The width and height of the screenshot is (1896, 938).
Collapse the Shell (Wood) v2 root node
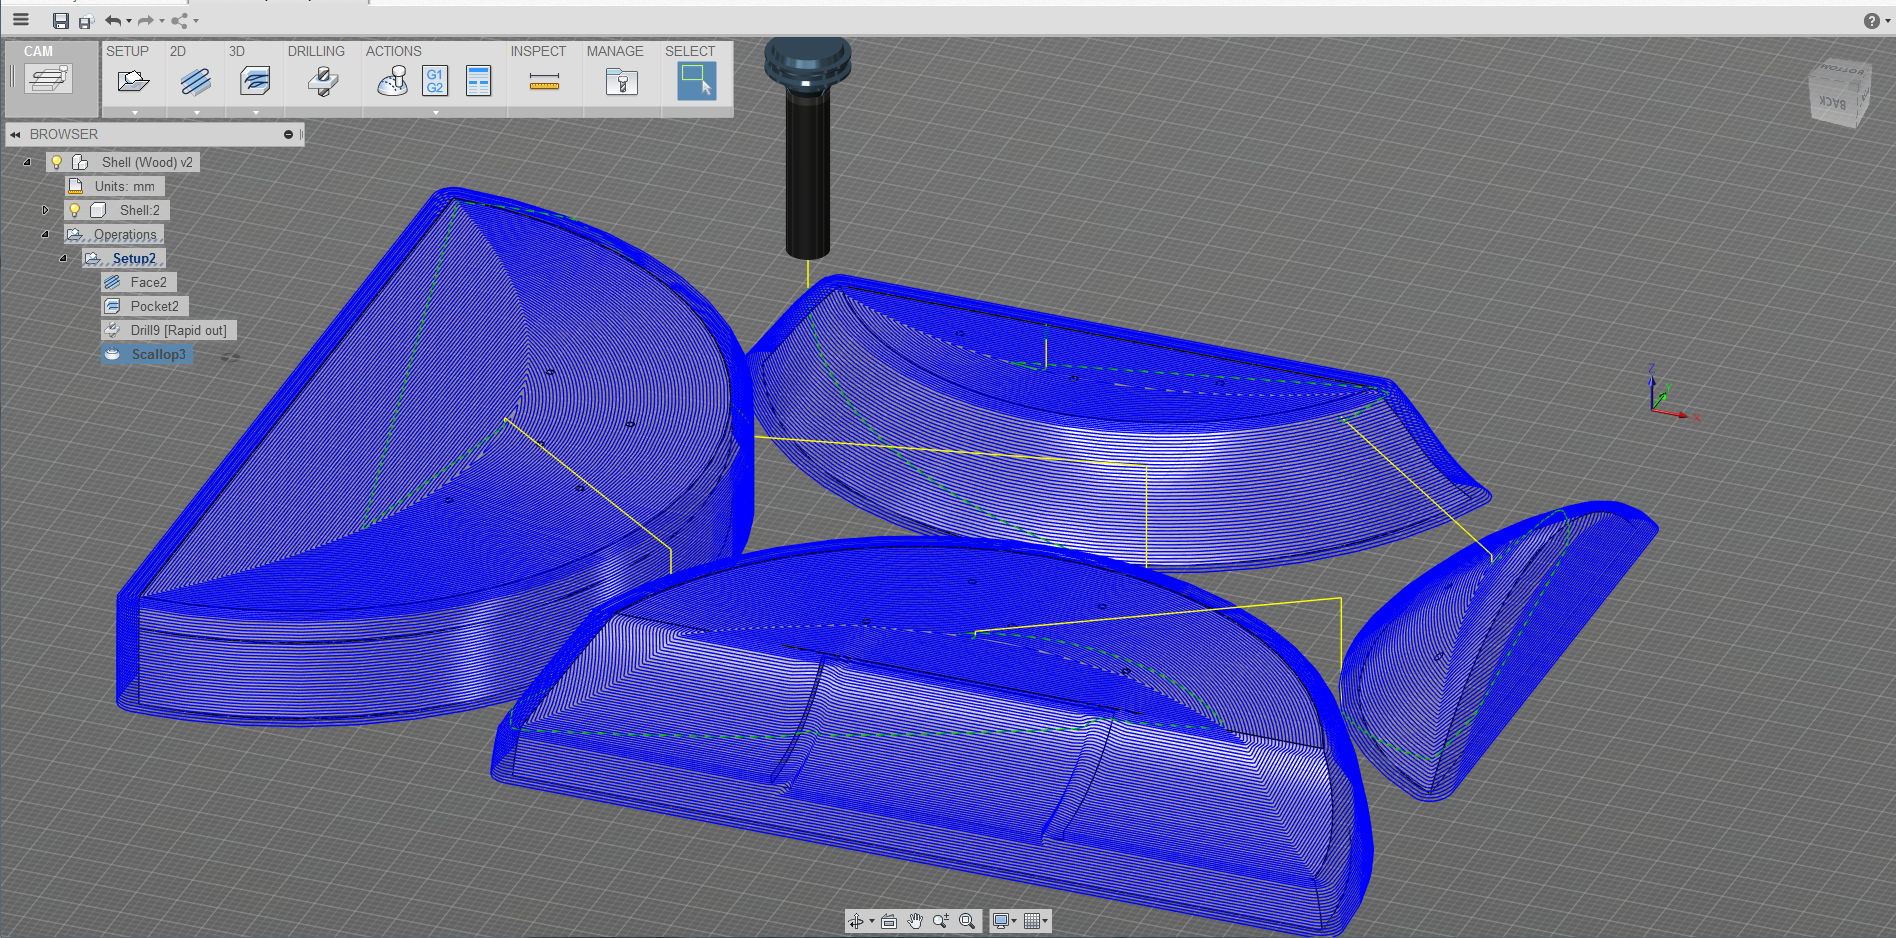pyautogui.click(x=27, y=162)
